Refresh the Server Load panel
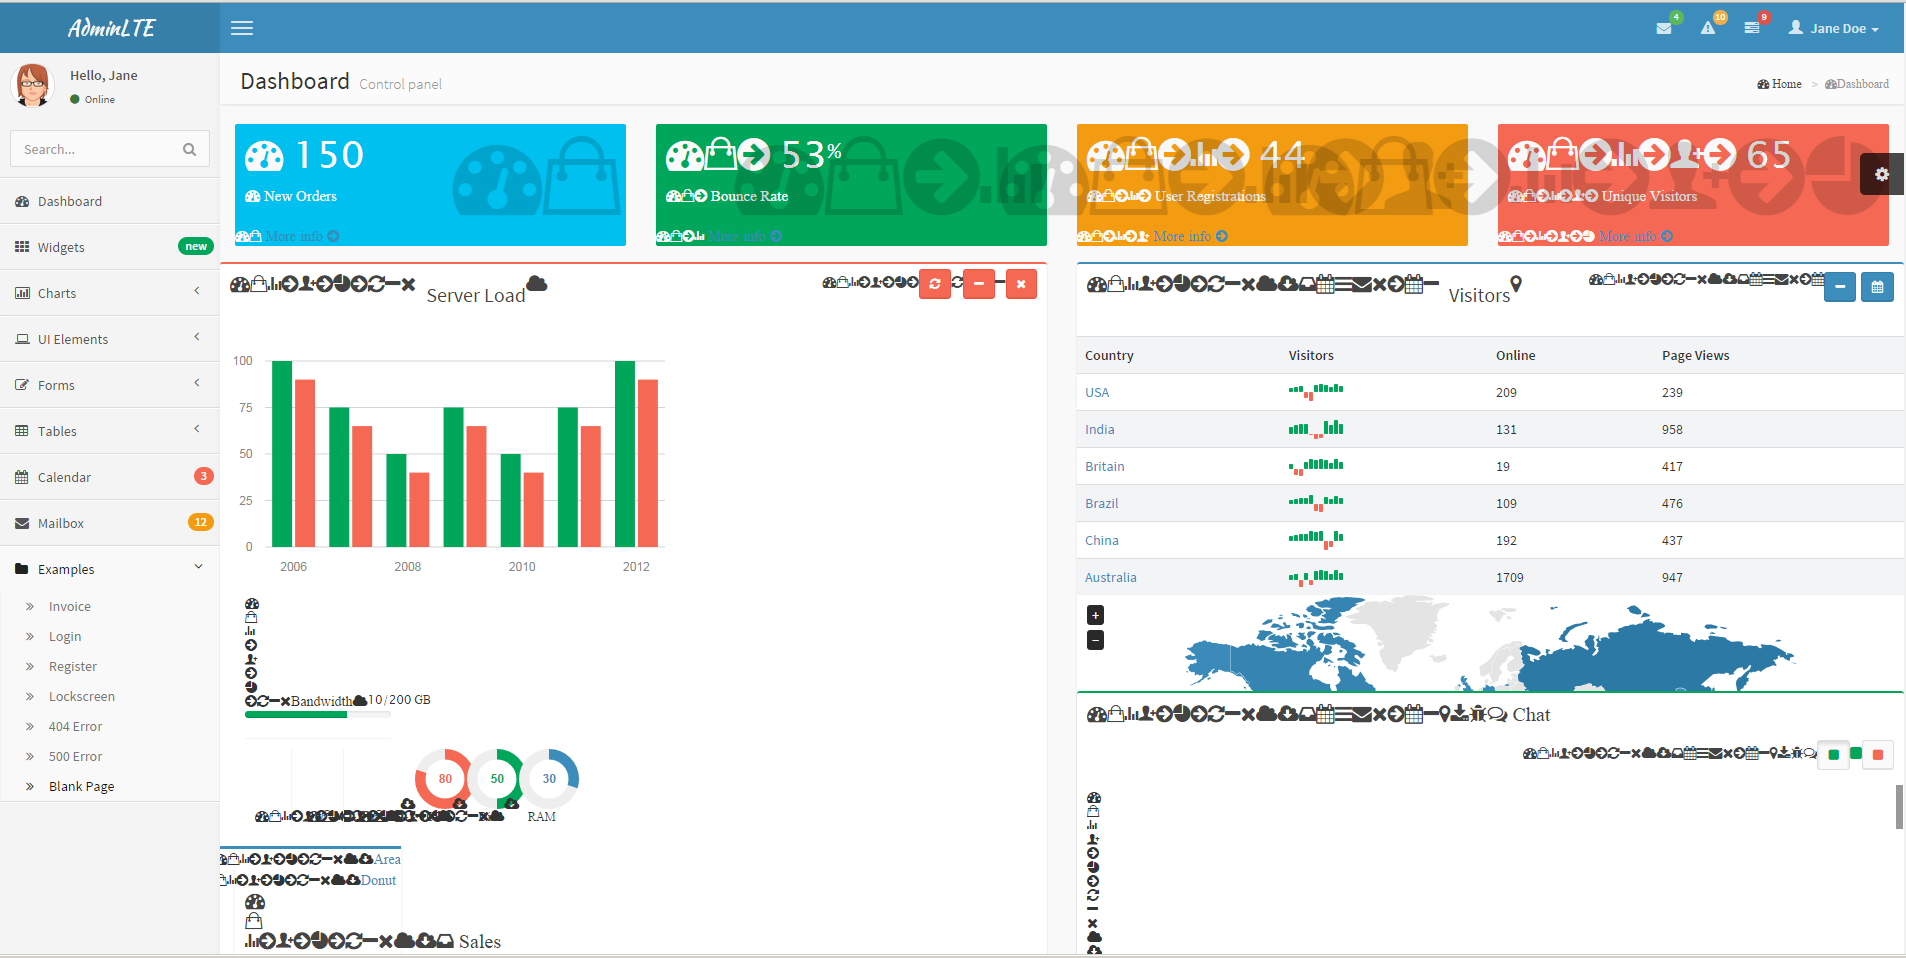 935,284
